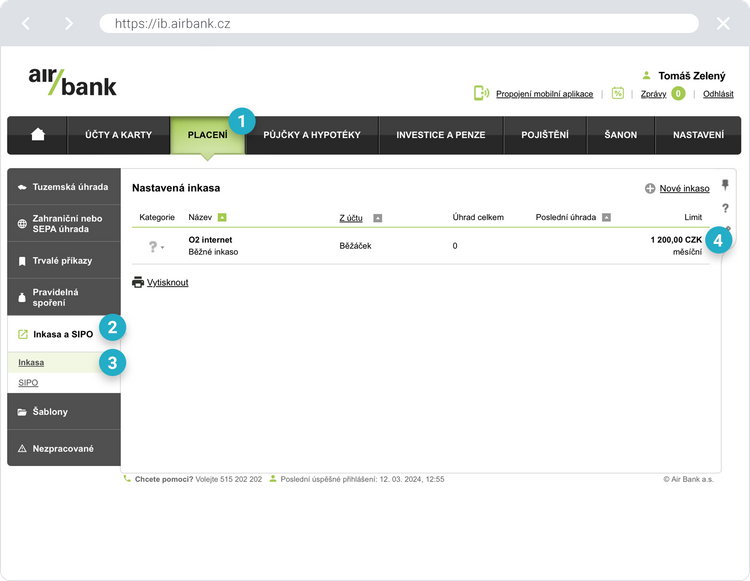Switch to Půjčky a hypotéky tab
750x581 pixels.
tap(311, 135)
